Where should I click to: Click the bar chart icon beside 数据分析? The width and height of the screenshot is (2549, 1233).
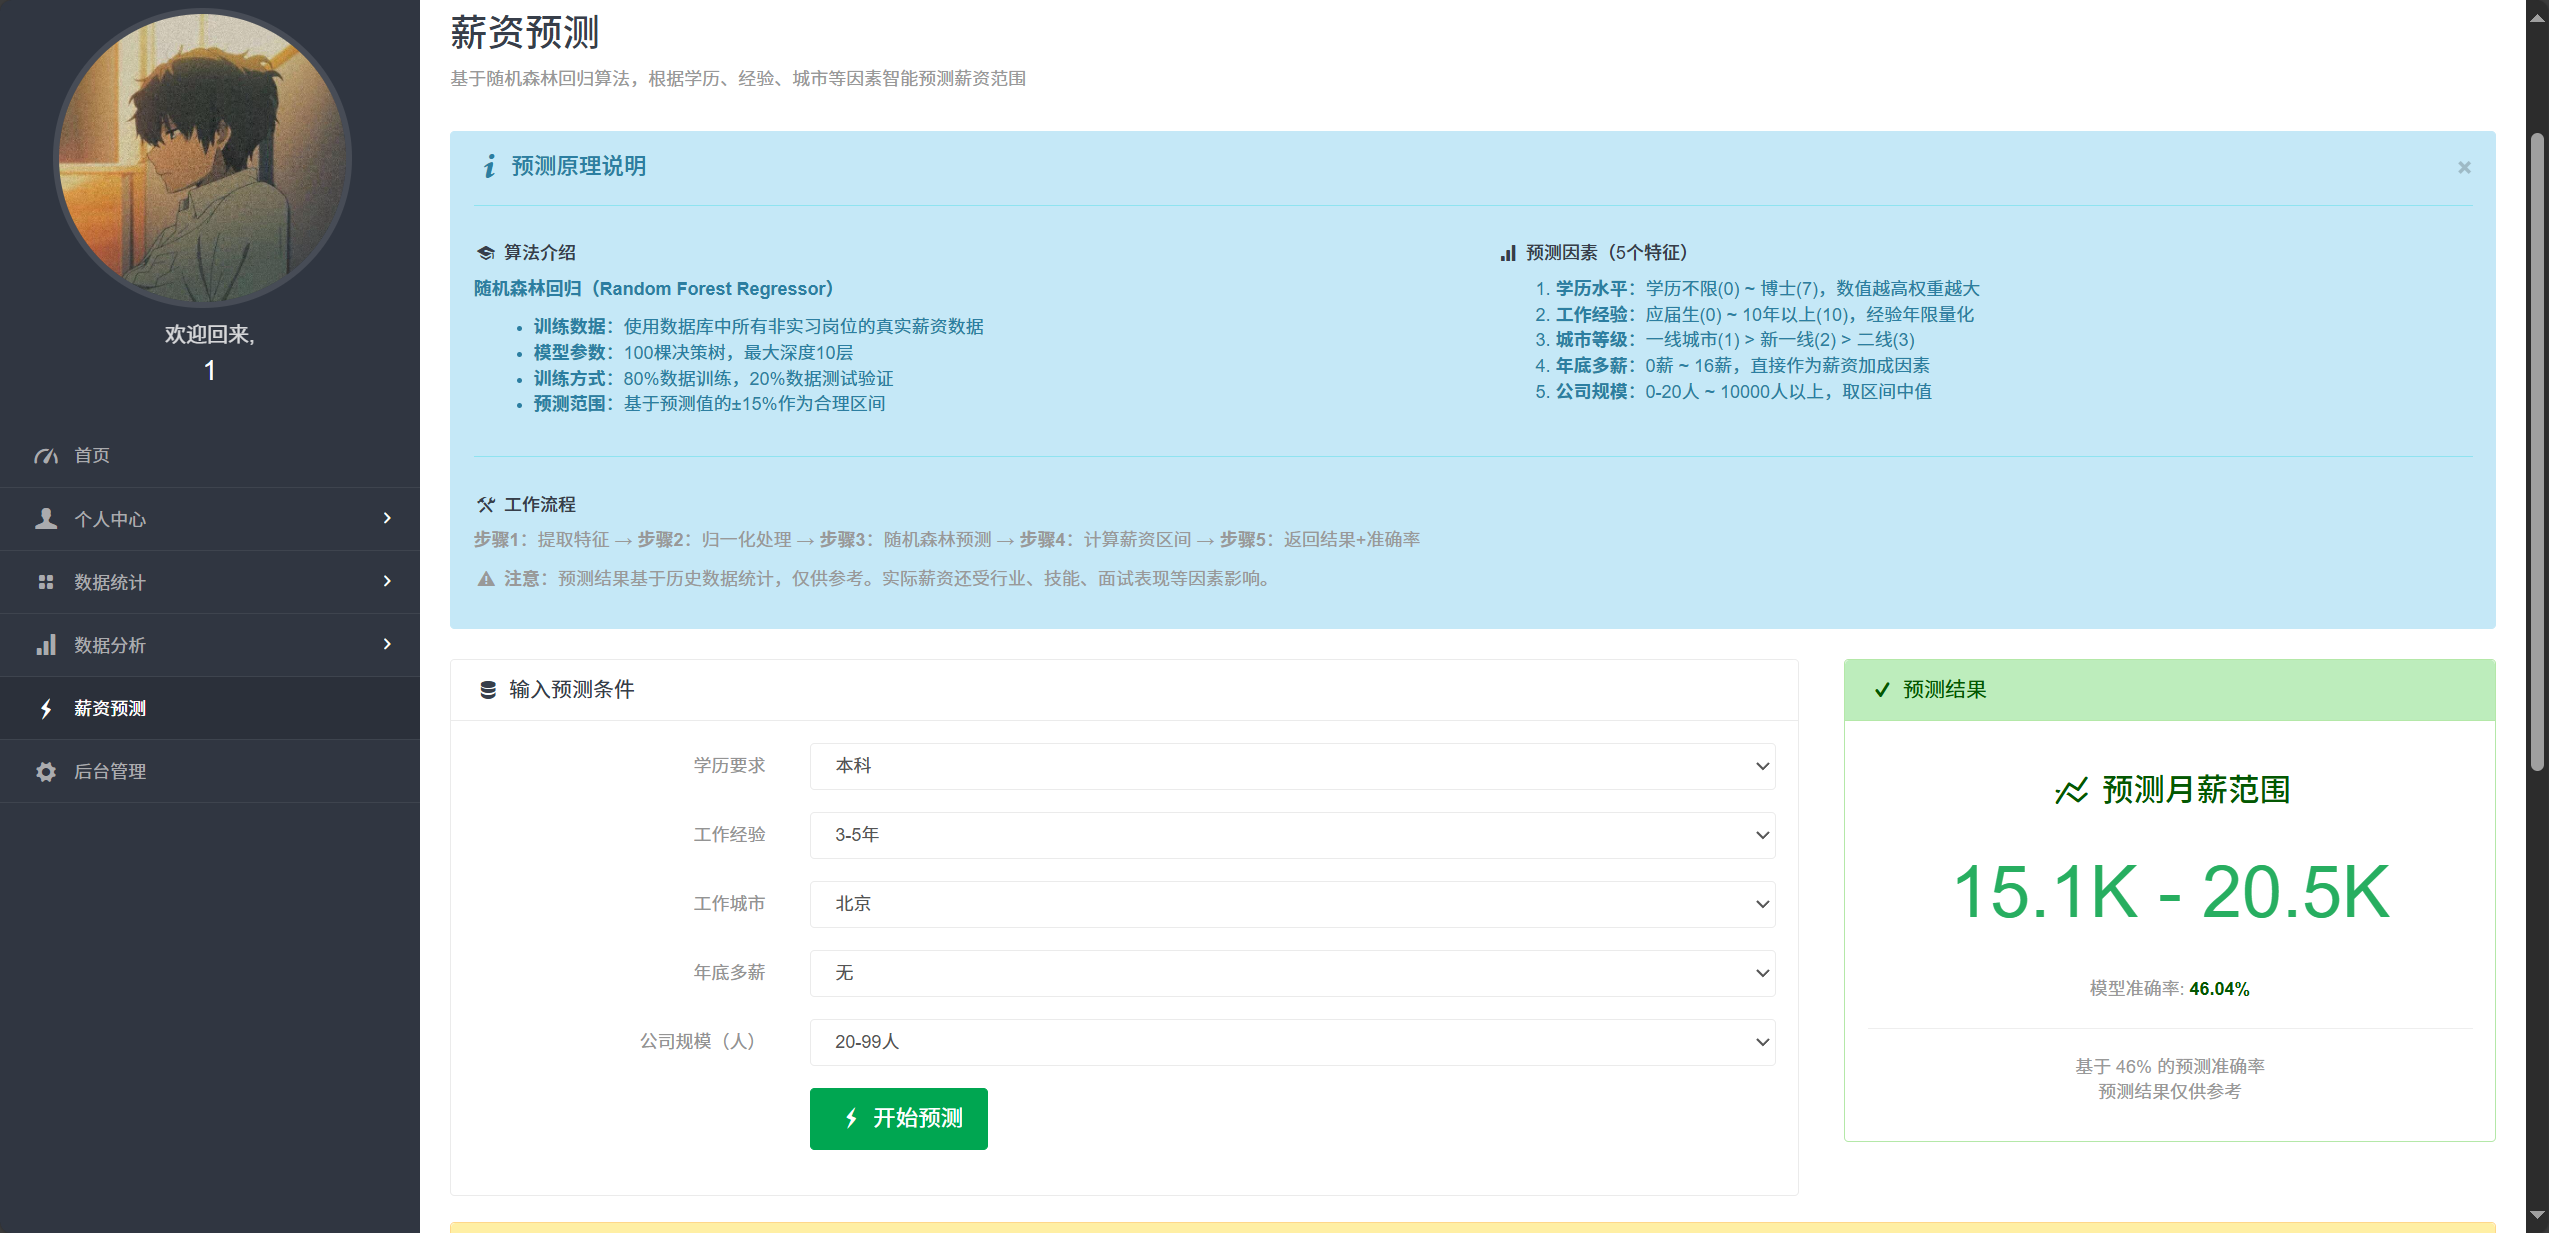tap(46, 645)
